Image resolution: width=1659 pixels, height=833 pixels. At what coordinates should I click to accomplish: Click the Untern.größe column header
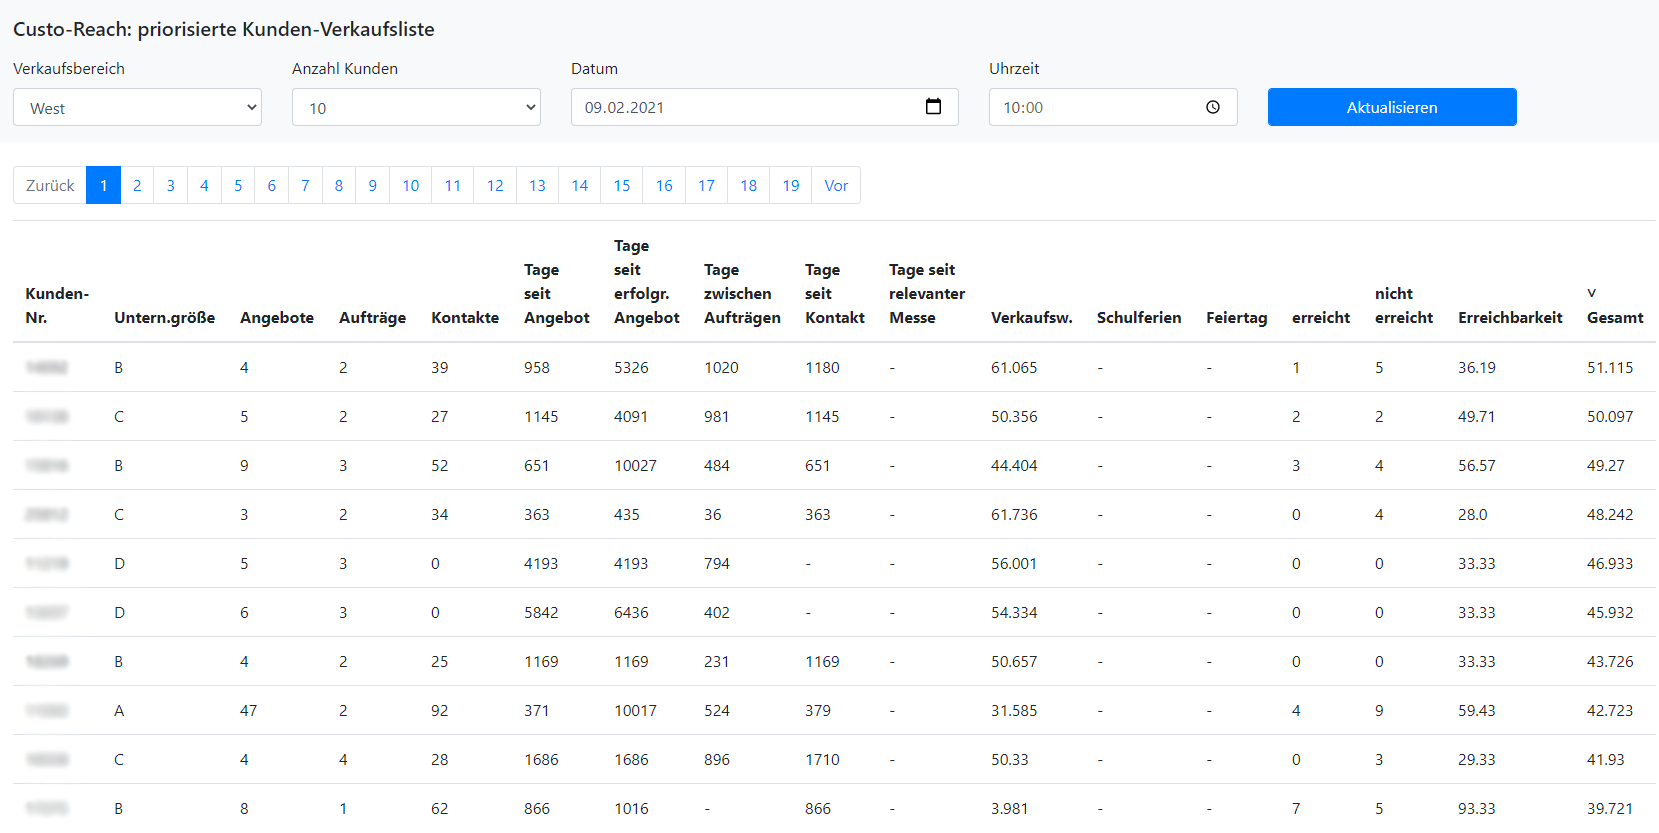tap(164, 317)
